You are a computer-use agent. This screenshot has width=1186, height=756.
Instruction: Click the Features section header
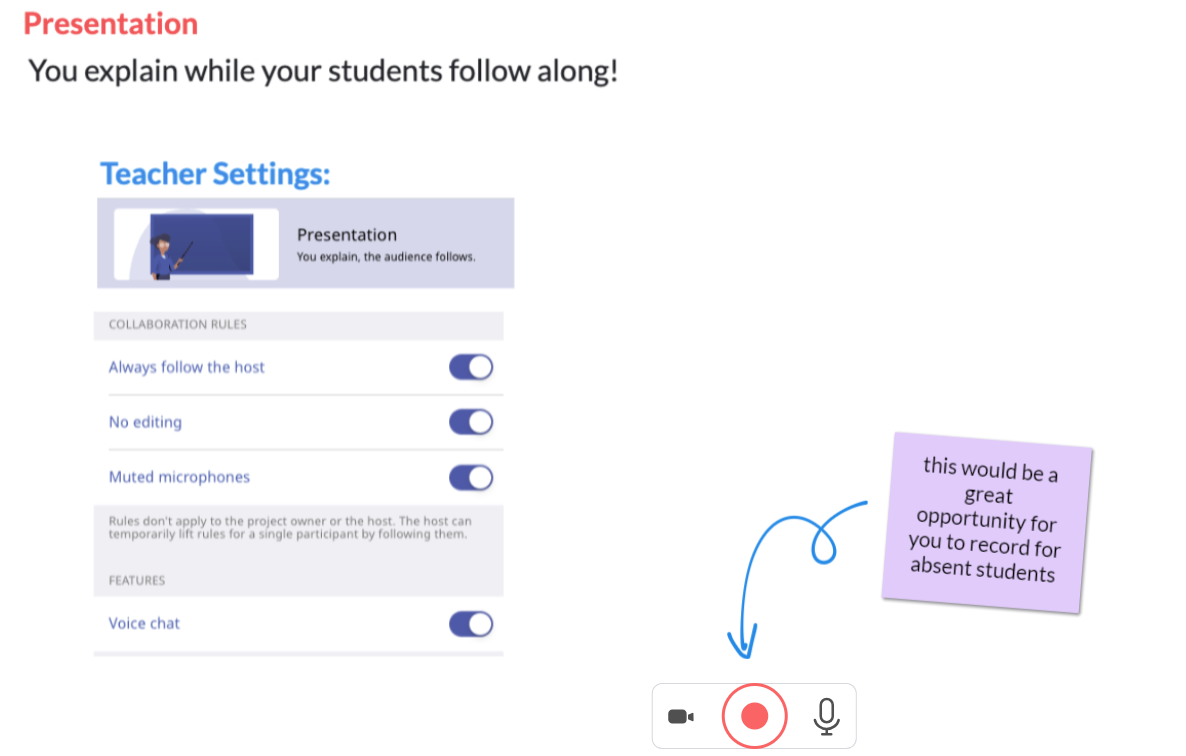[x=137, y=581]
